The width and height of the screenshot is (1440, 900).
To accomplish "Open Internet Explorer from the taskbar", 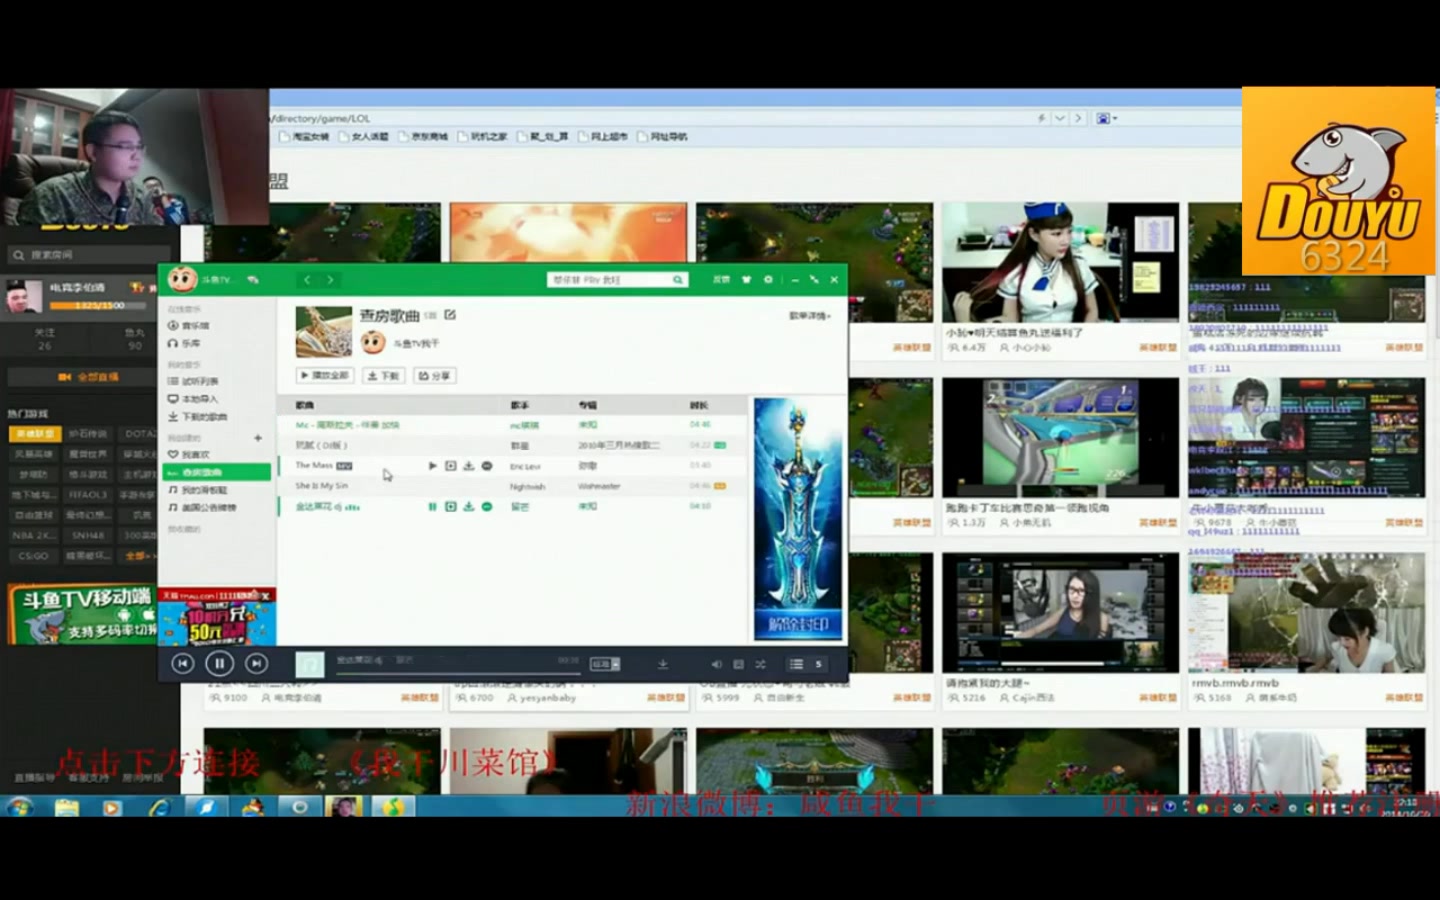I will click(160, 807).
